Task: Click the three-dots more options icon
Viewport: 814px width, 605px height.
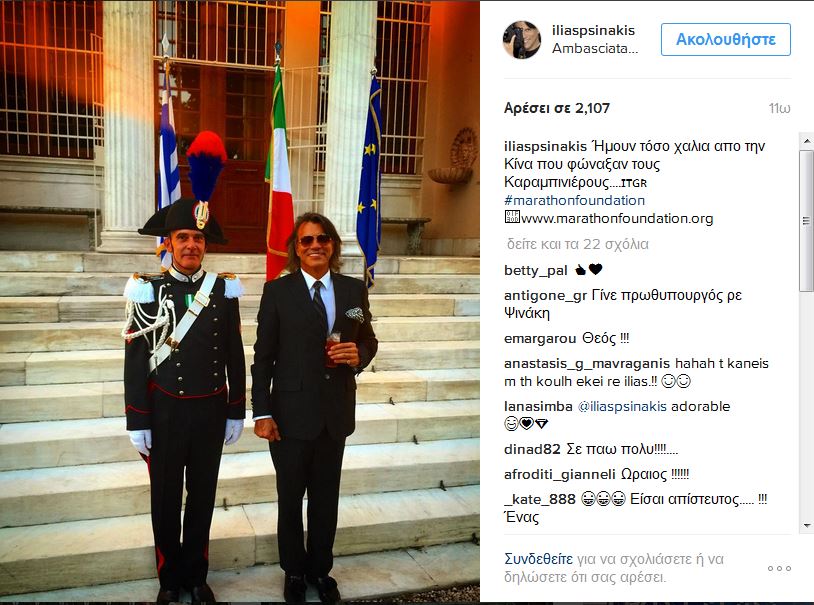Action: point(779,569)
